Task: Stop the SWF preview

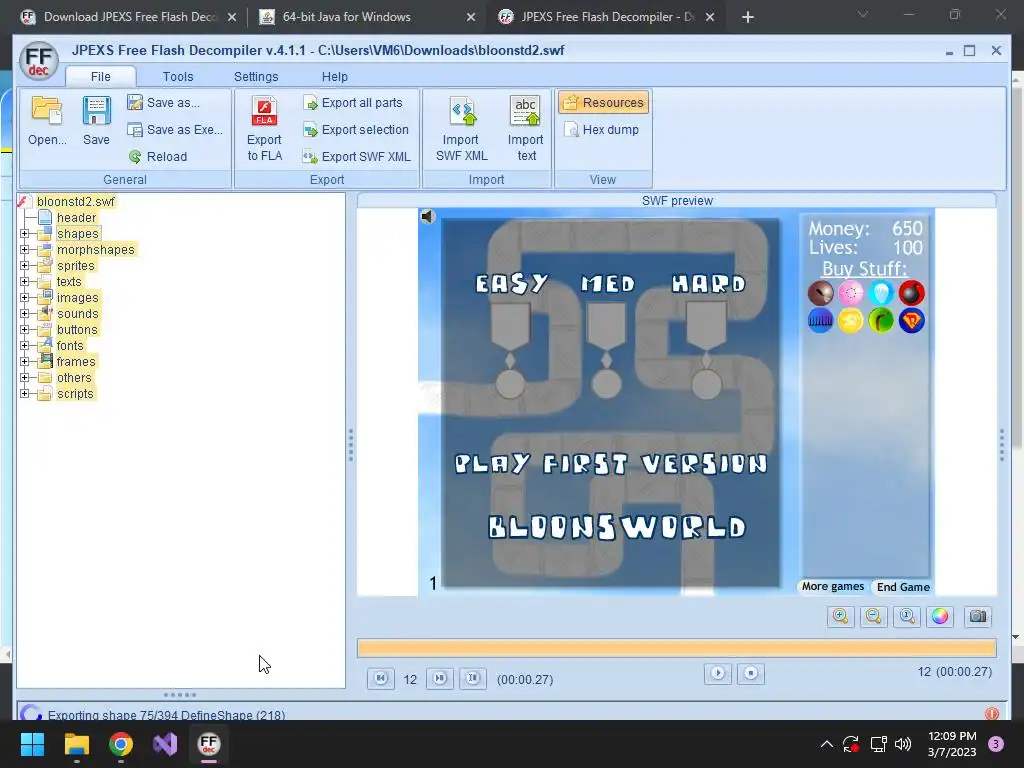Action: click(751, 673)
